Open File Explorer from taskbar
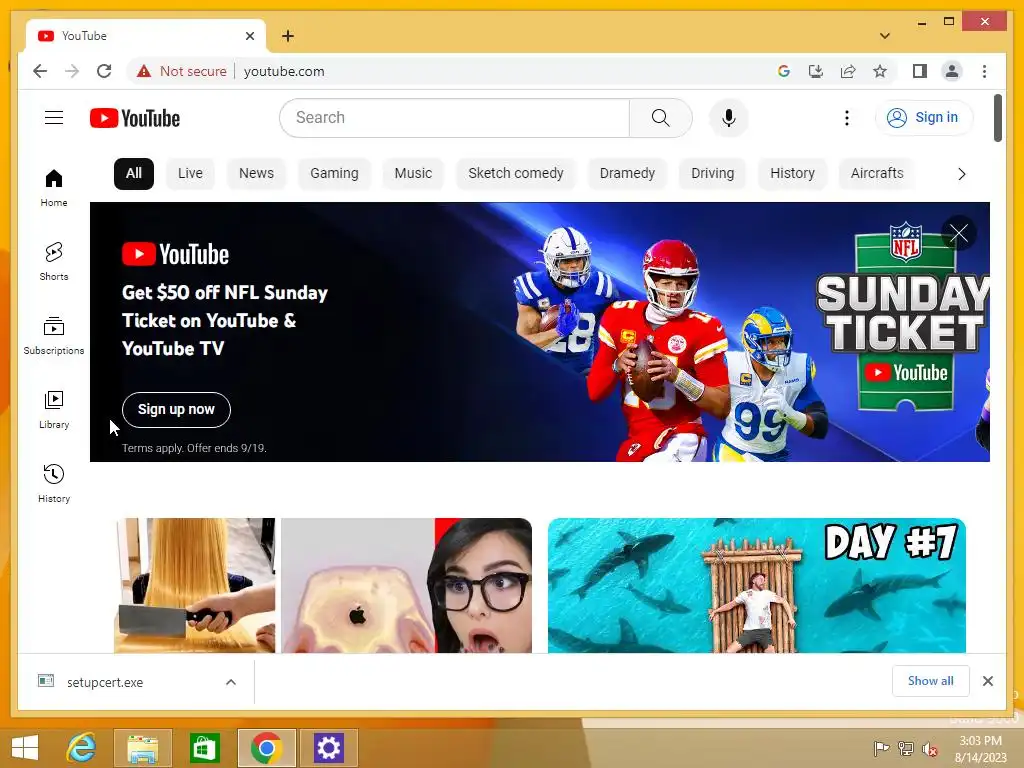Viewport: 1024px width, 768px height. 142,748
